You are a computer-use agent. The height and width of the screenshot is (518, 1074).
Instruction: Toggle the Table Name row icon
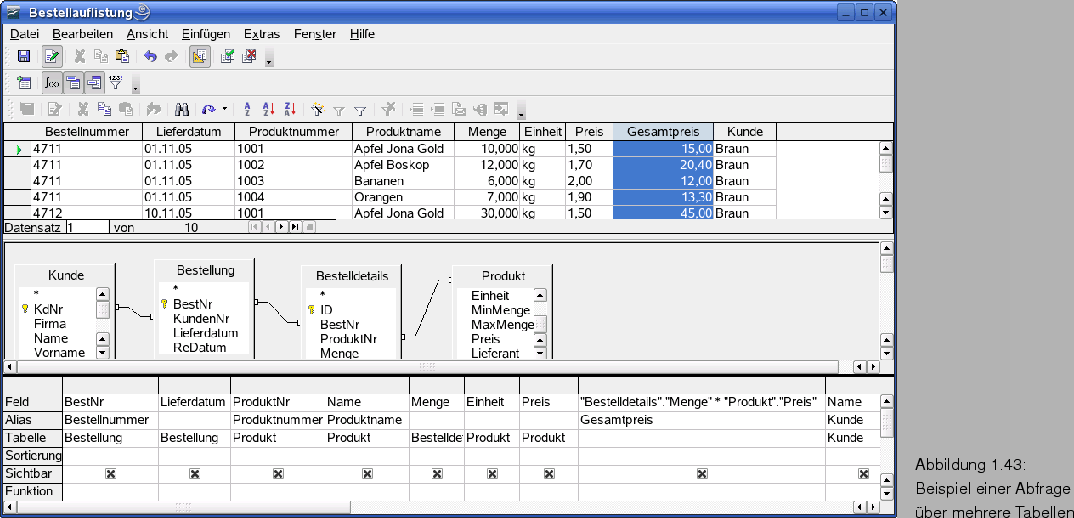coord(73,83)
